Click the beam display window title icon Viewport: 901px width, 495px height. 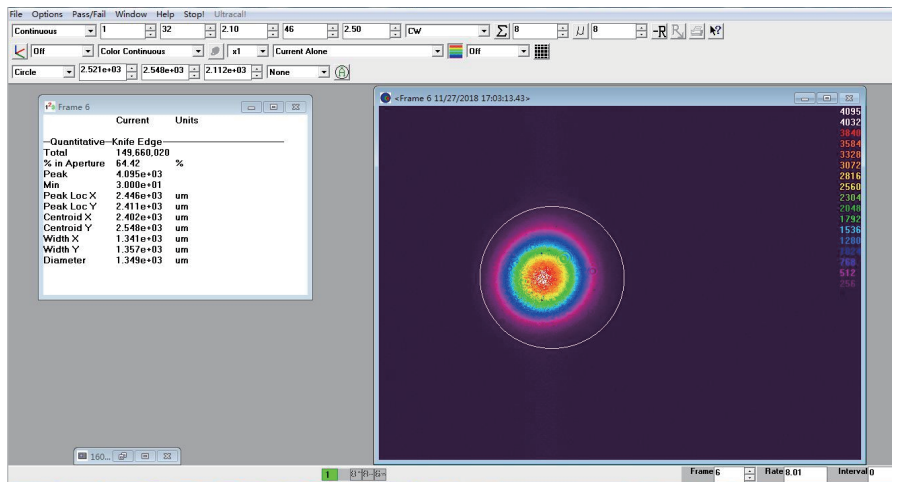(386, 98)
